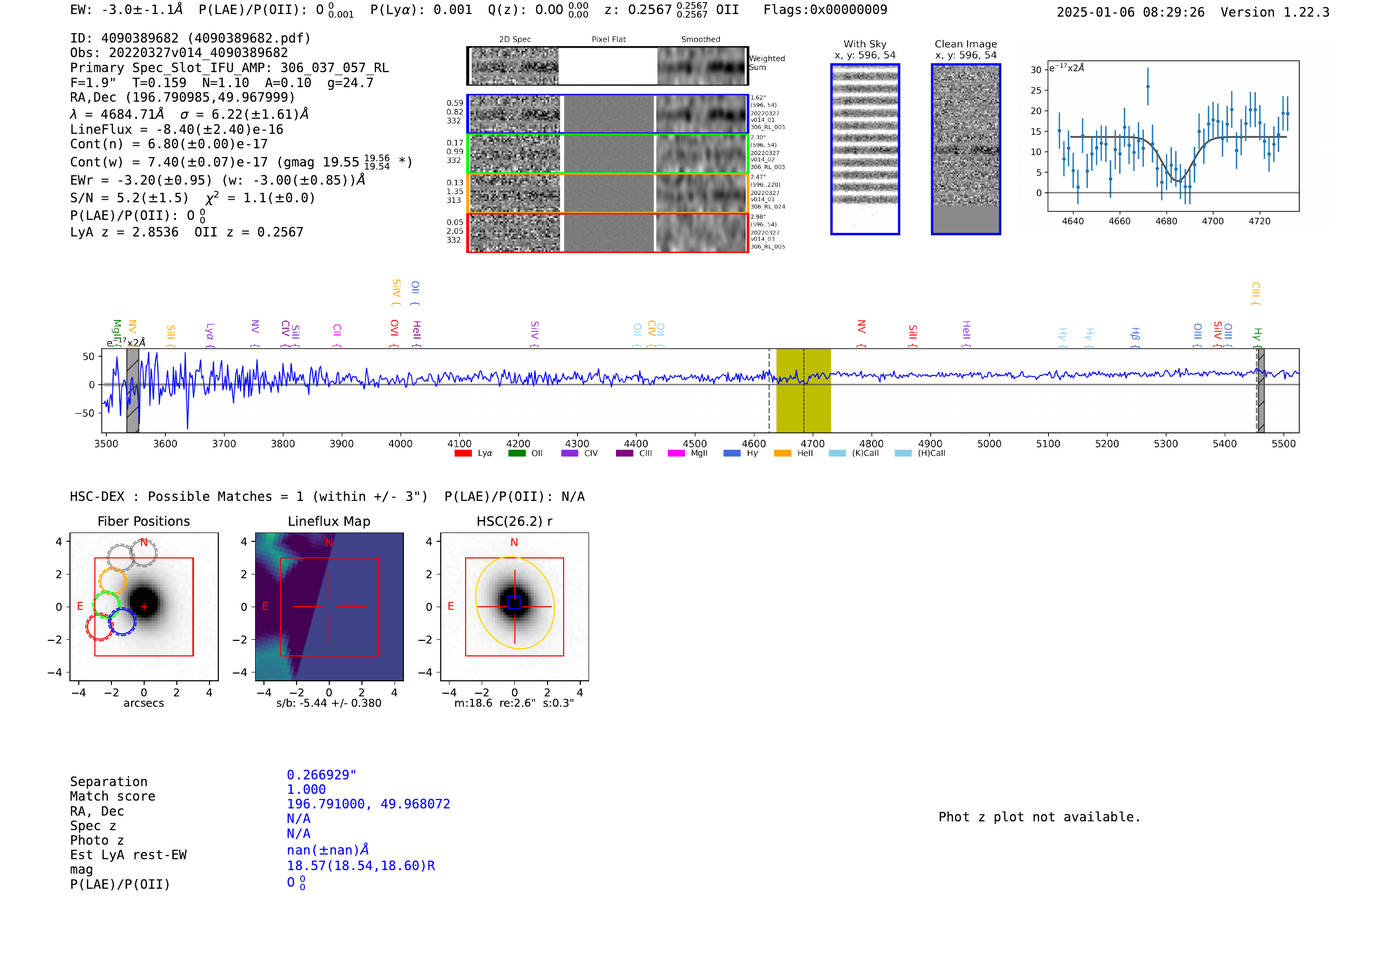Click the gray hatched region near 5460 Å
This screenshot has width=1400, height=953.
[x=1260, y=390]
